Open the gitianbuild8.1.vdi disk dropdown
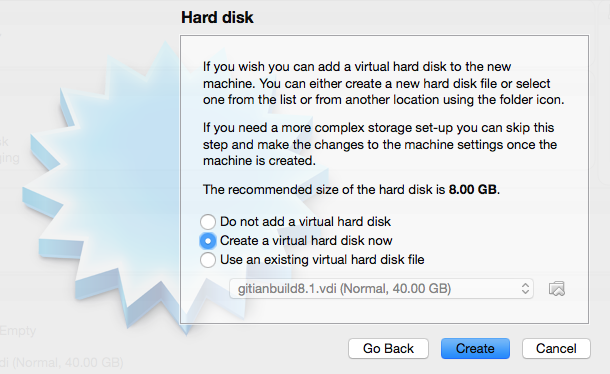The image size is (610, 374). pos(381,289)
